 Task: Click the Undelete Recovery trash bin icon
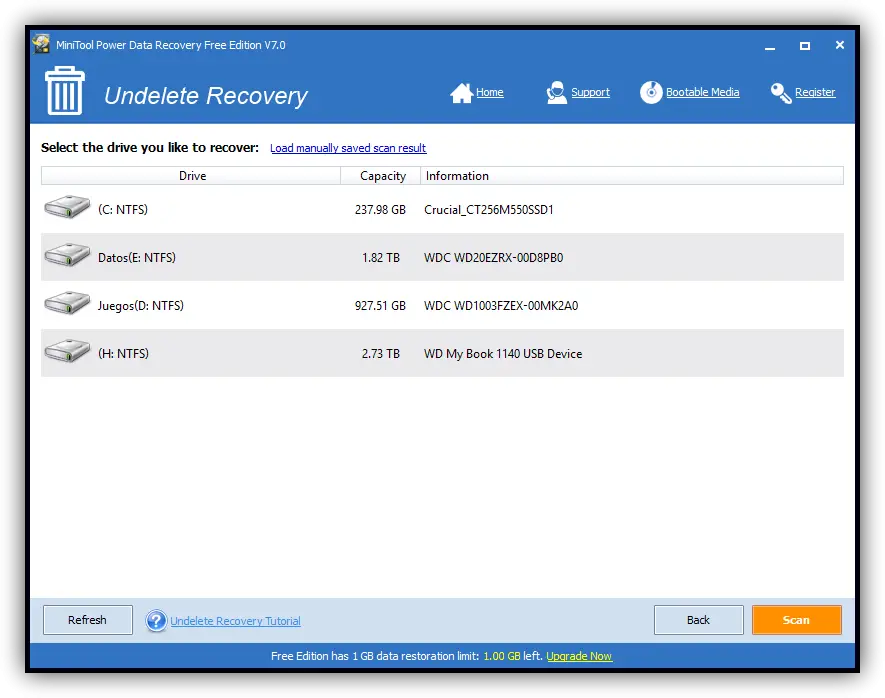click(x=65, y=91)
